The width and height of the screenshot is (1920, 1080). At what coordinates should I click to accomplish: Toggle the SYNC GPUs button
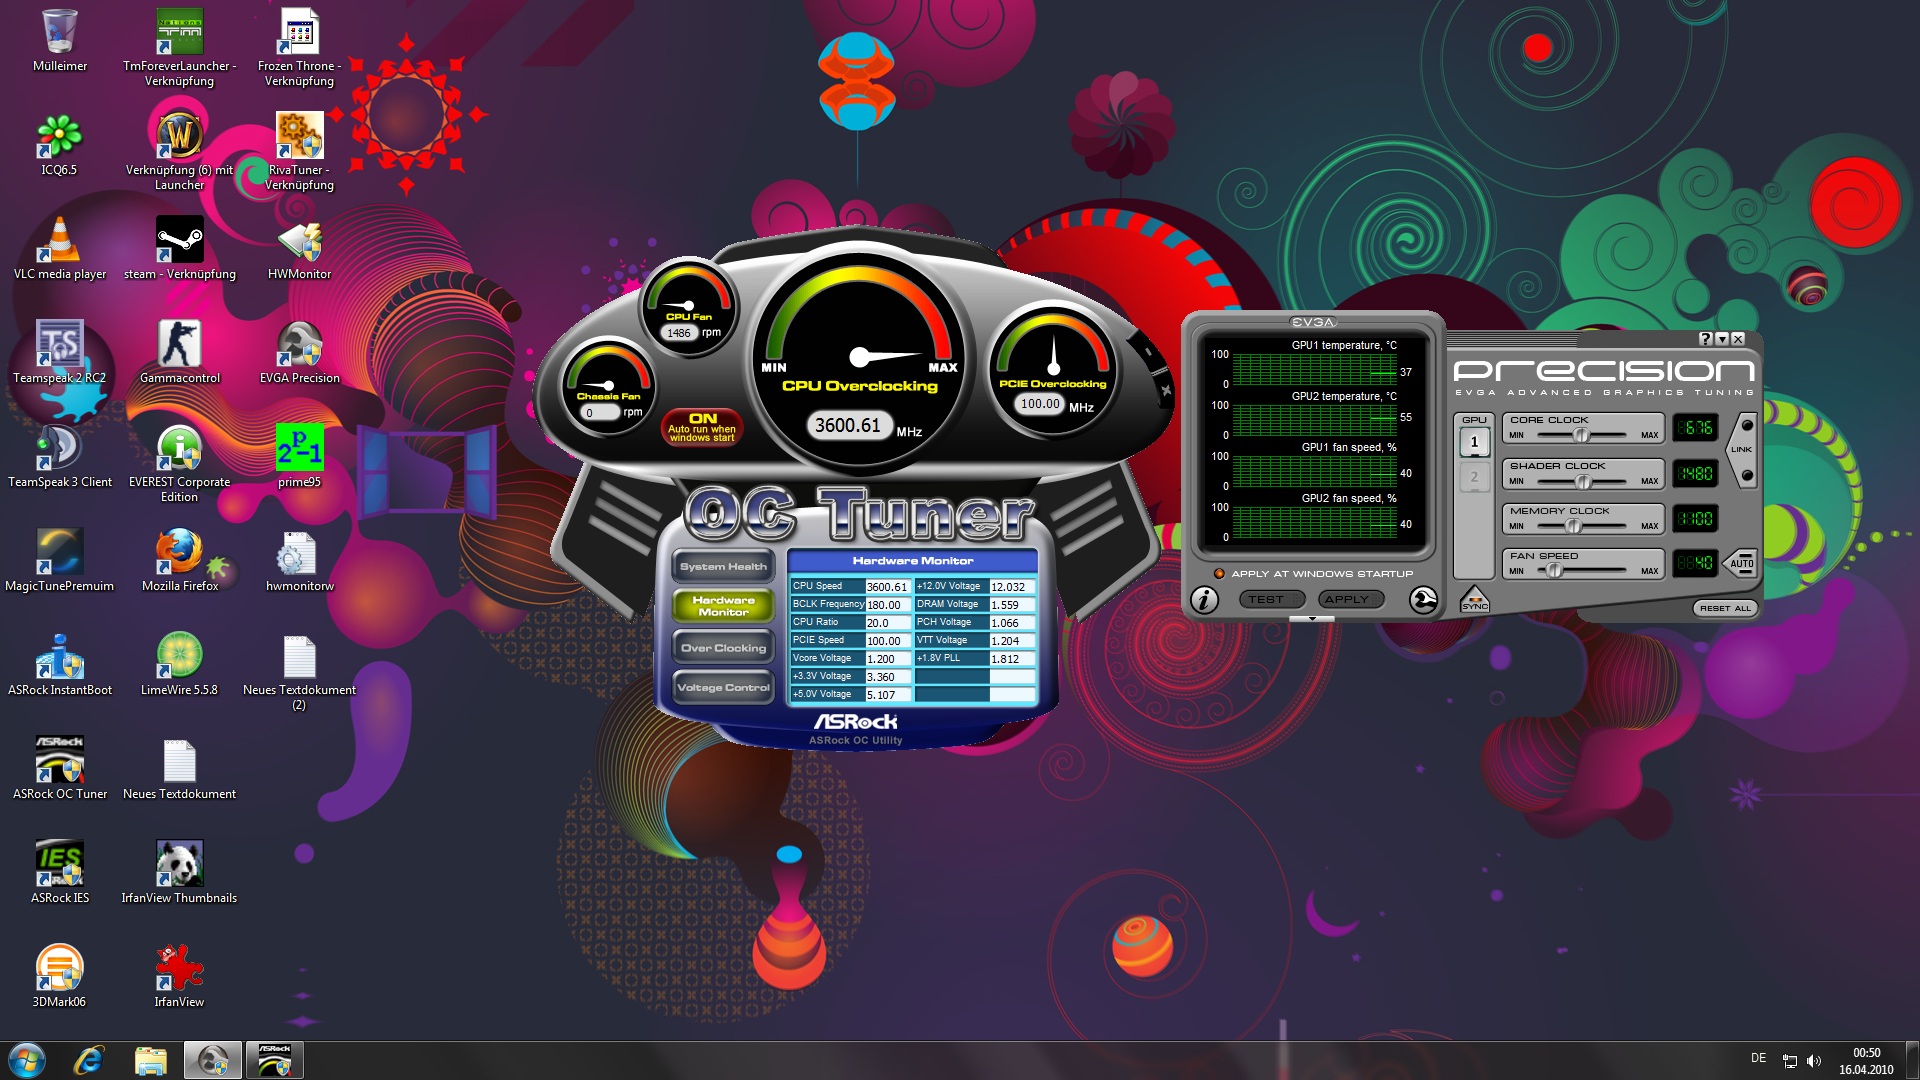click(x=1474, y=602)
